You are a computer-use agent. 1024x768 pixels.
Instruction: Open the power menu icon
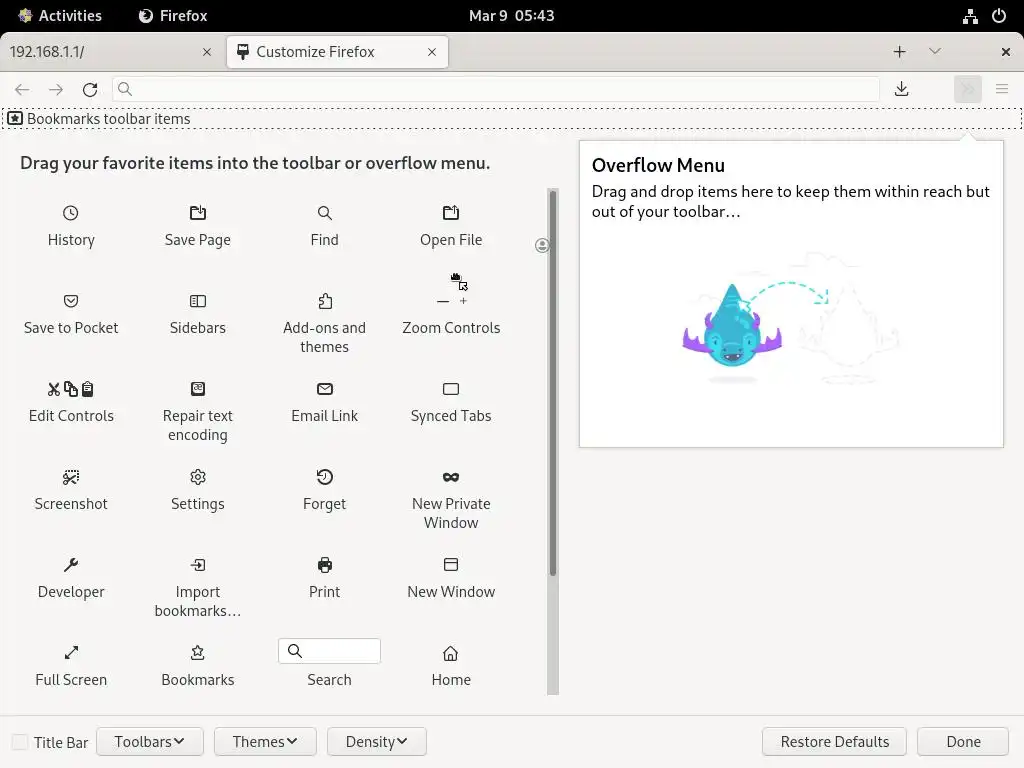[999, 16]
